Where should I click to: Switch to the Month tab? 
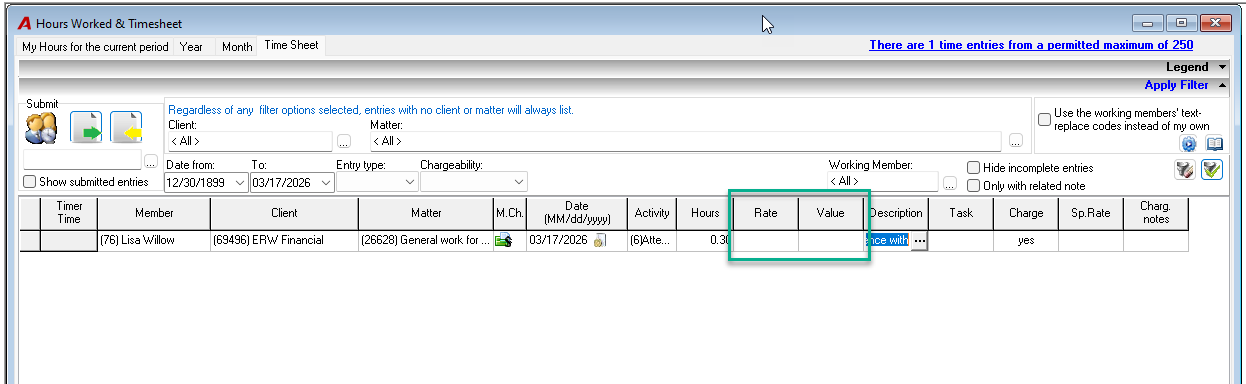pos(237,47)
